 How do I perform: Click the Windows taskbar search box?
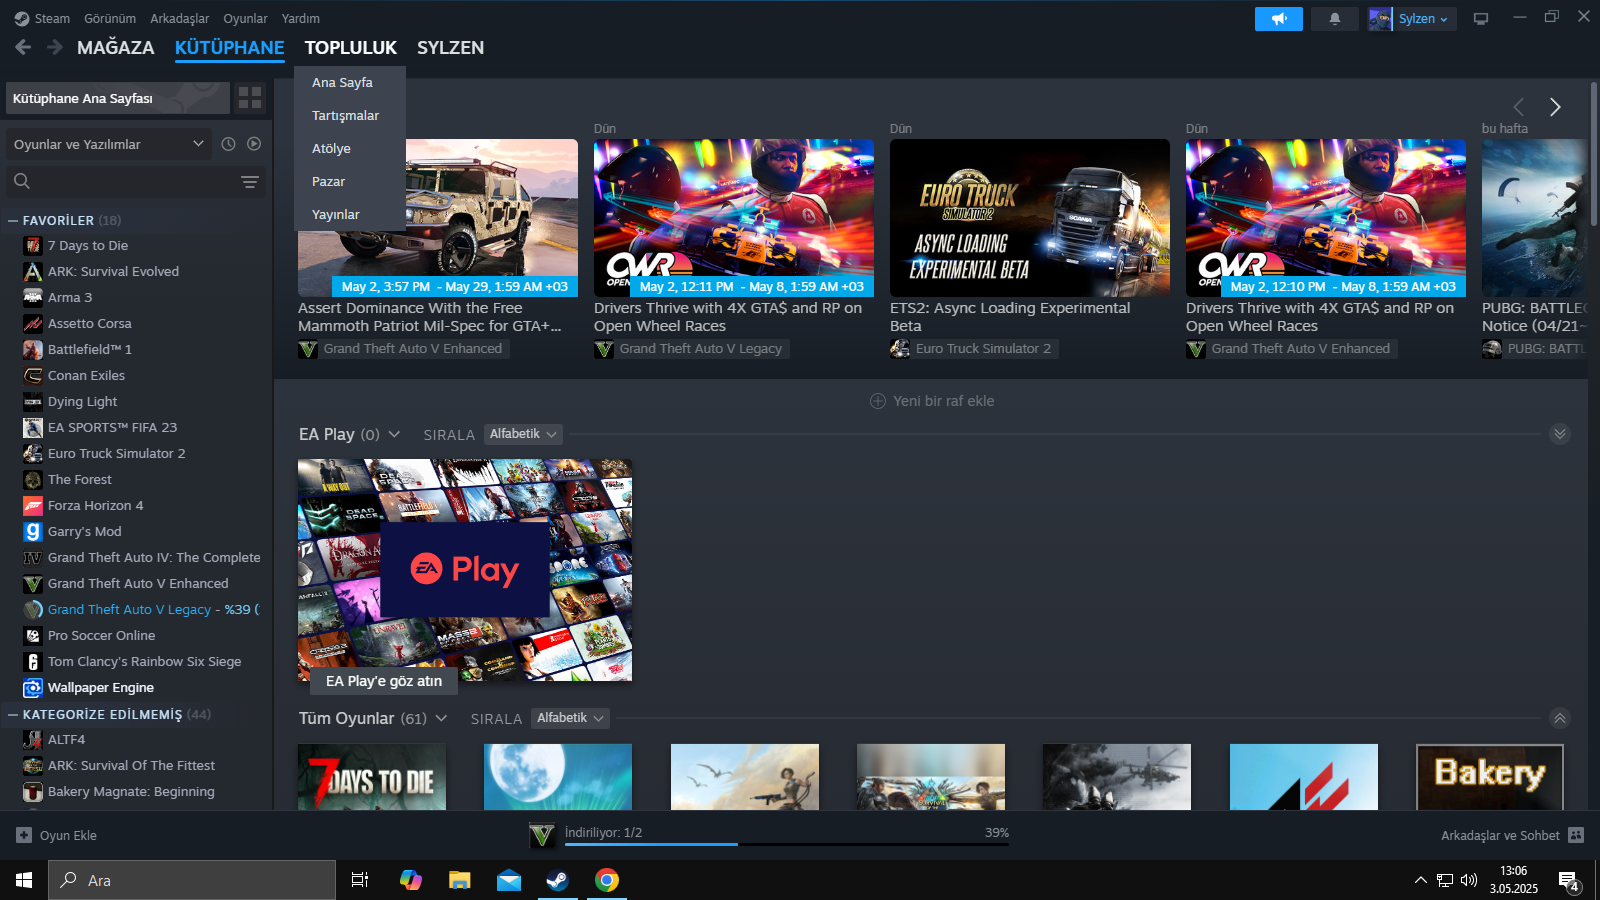192,880
